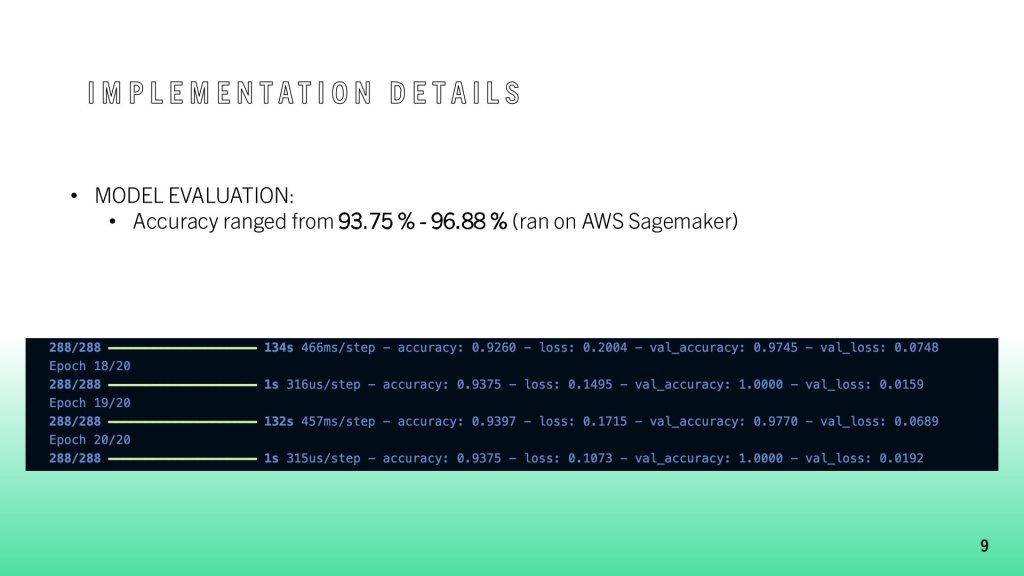
Task: Click the progress bar beside 134s
Action: click(182, 348)
